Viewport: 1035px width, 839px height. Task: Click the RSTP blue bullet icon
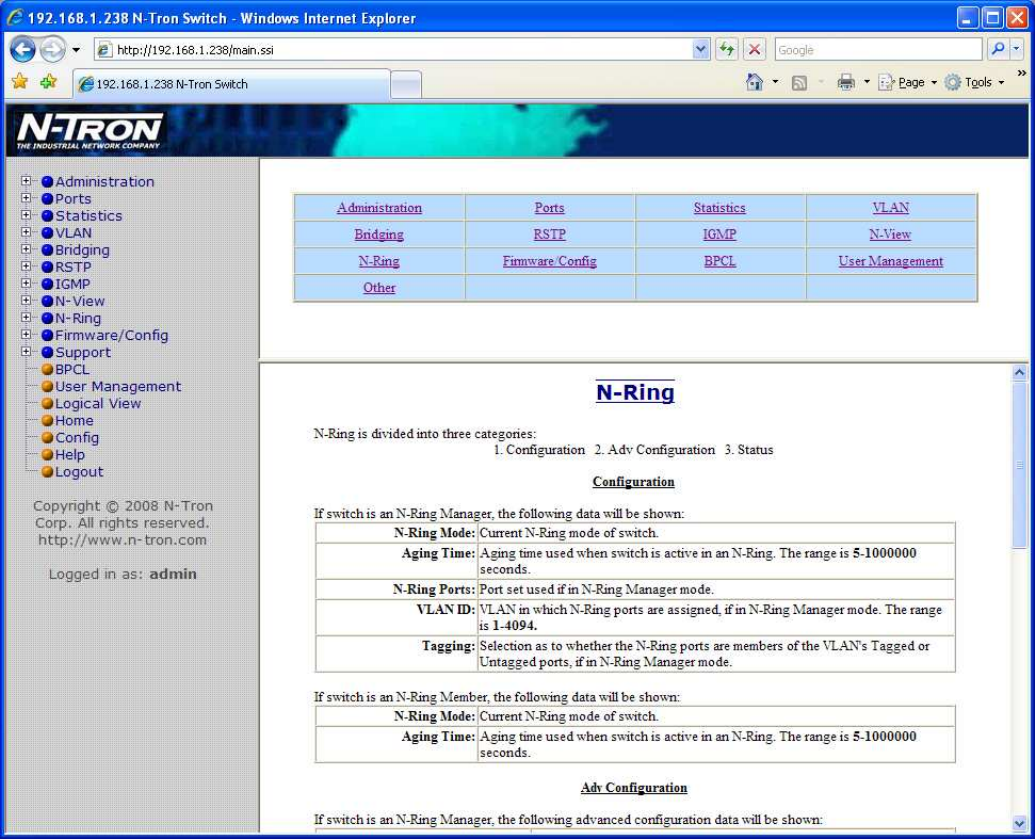pos(48,267)
